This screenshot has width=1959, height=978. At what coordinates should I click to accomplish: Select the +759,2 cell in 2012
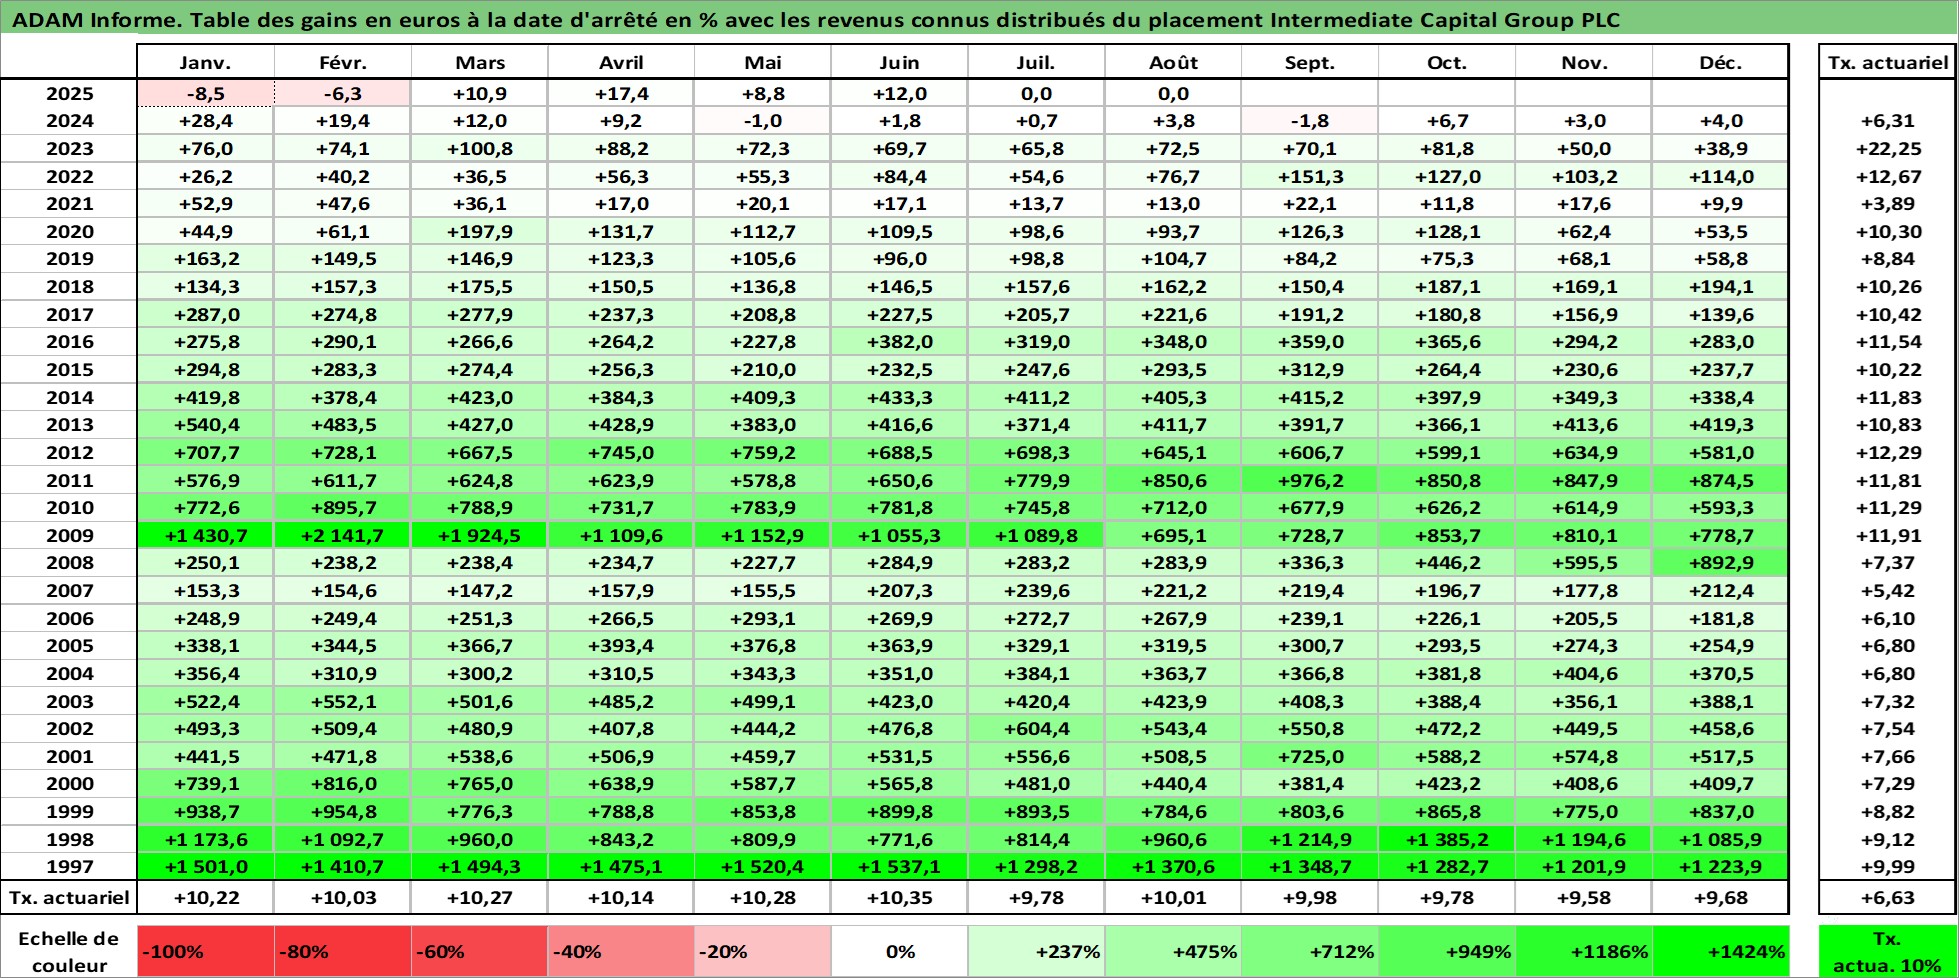point(762,452)
